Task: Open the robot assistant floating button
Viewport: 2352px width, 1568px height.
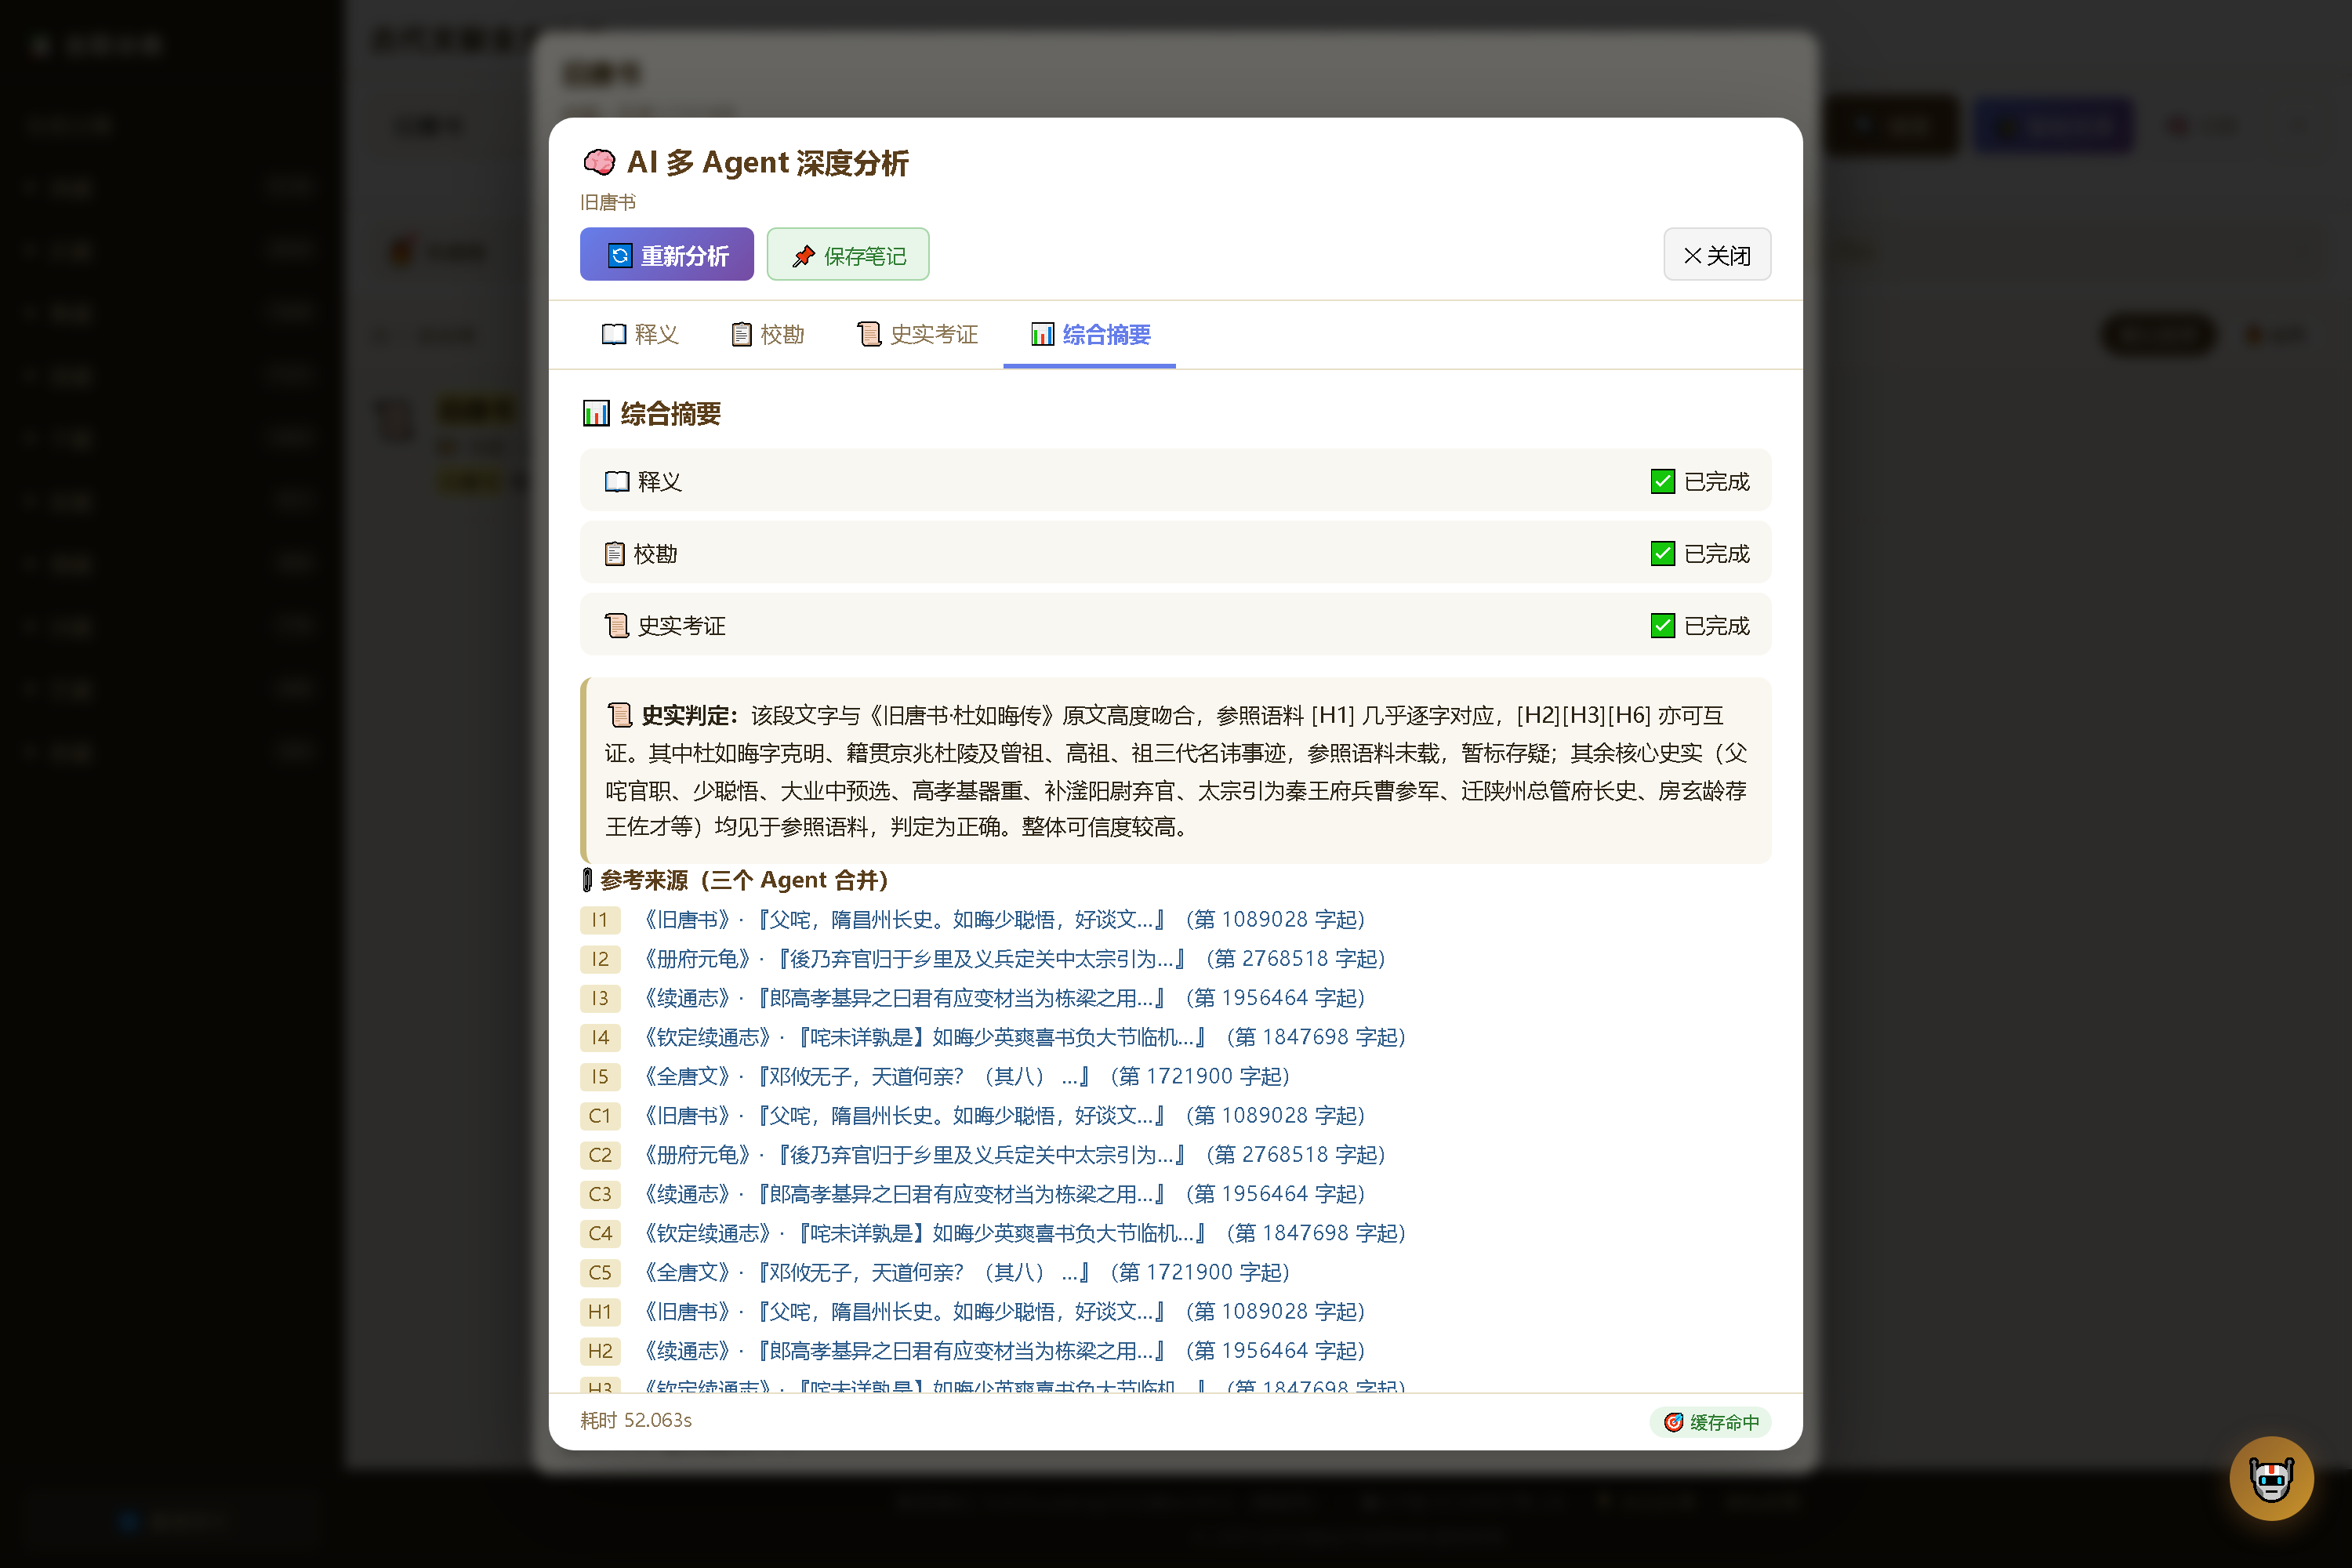Action: pos(2271,1478)
